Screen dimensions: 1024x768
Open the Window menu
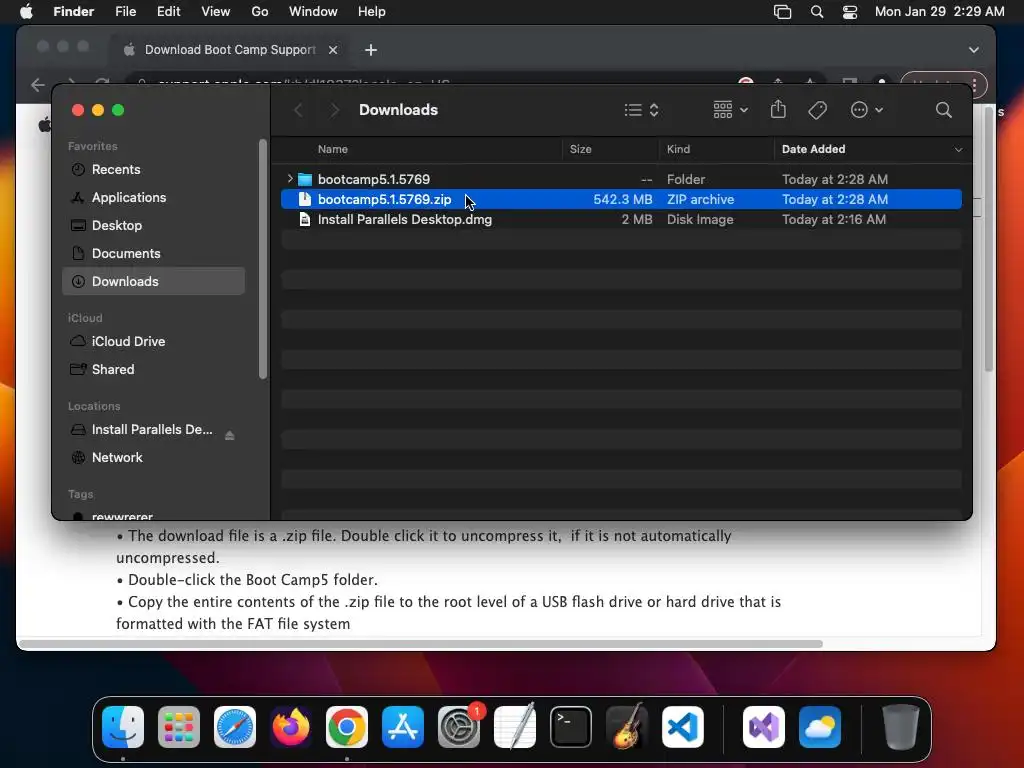(x=313, y=12)
